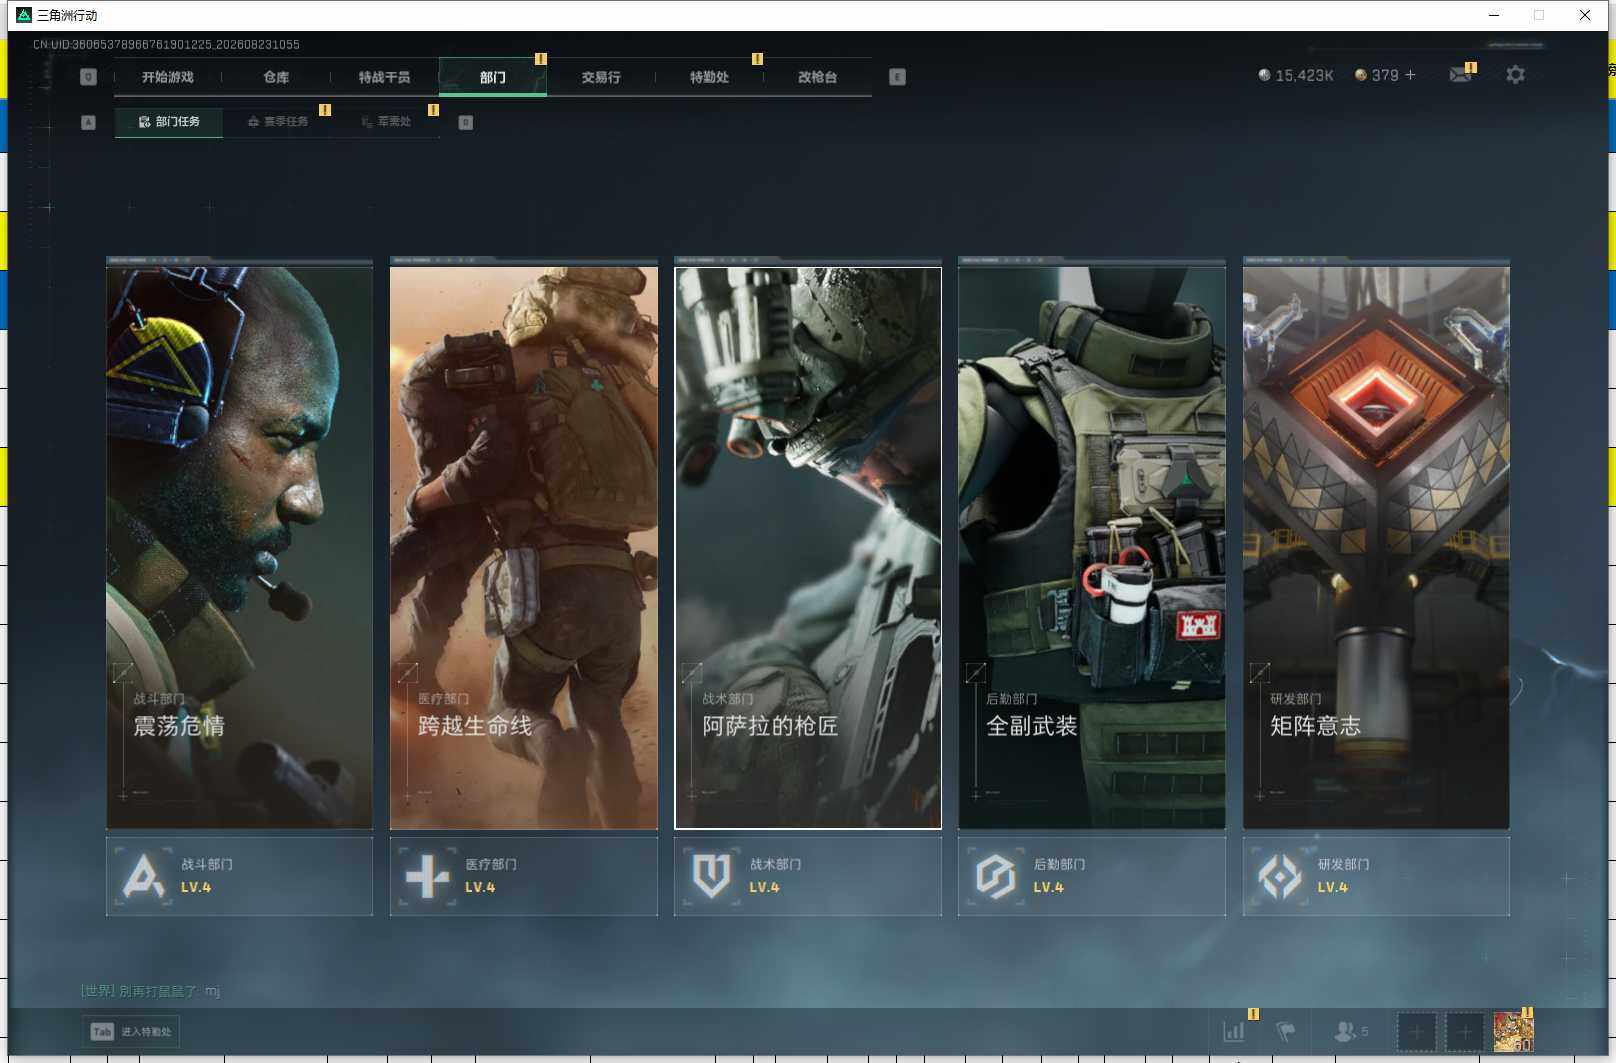Click the 医疗部门 cross icon
The height and width of the screenshot is (1063, 1616).
(x=427, y=876)
